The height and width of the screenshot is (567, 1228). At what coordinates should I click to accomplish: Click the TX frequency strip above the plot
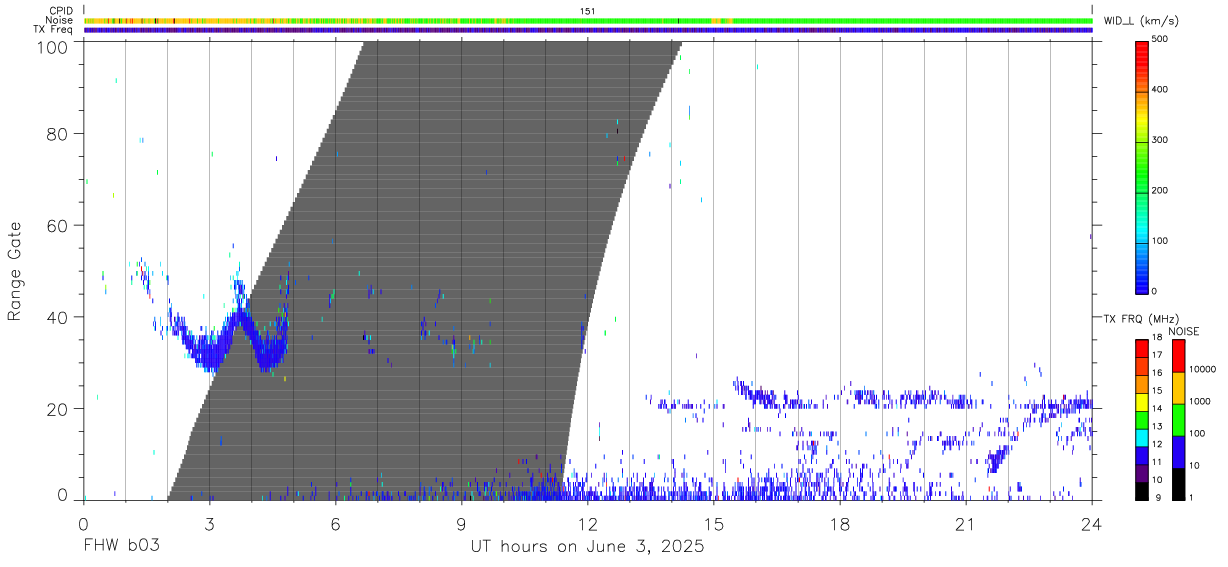[x=588, y=30]
